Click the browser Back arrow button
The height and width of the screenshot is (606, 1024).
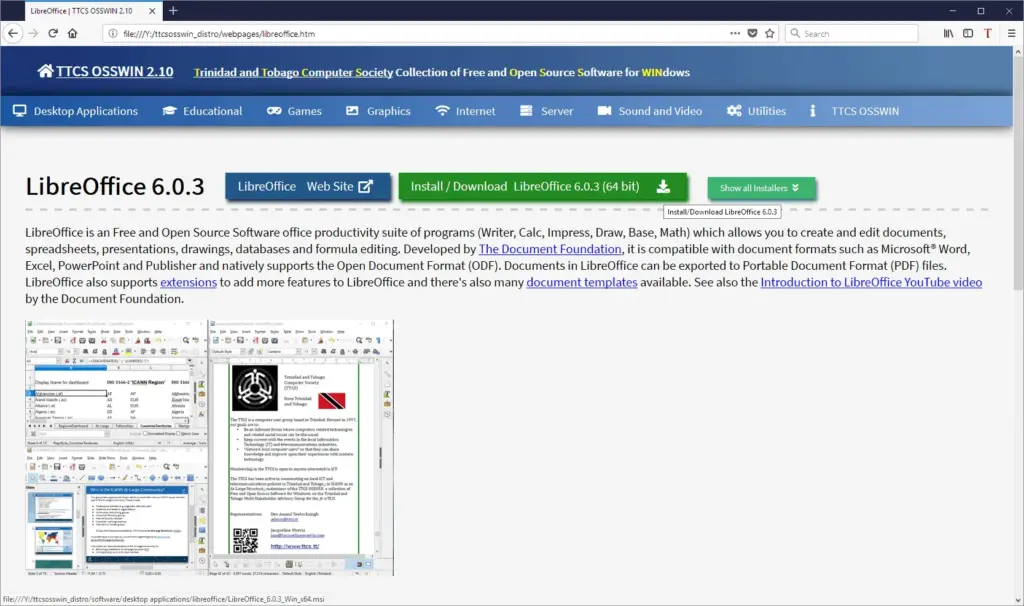point(13,33)
